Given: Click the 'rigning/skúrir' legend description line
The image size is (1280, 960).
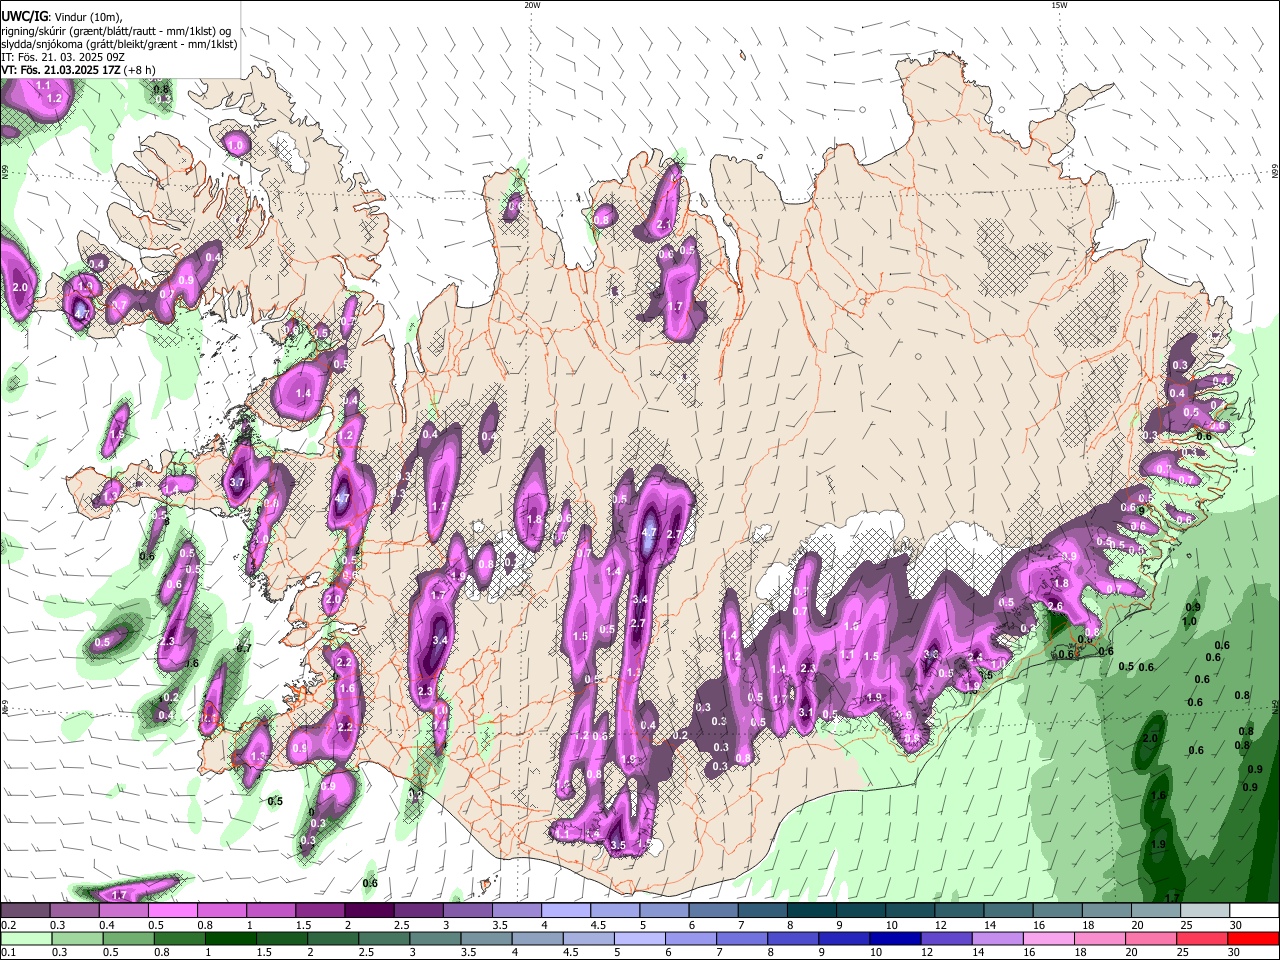Looking at the screenshot, I should pos(118,31).
